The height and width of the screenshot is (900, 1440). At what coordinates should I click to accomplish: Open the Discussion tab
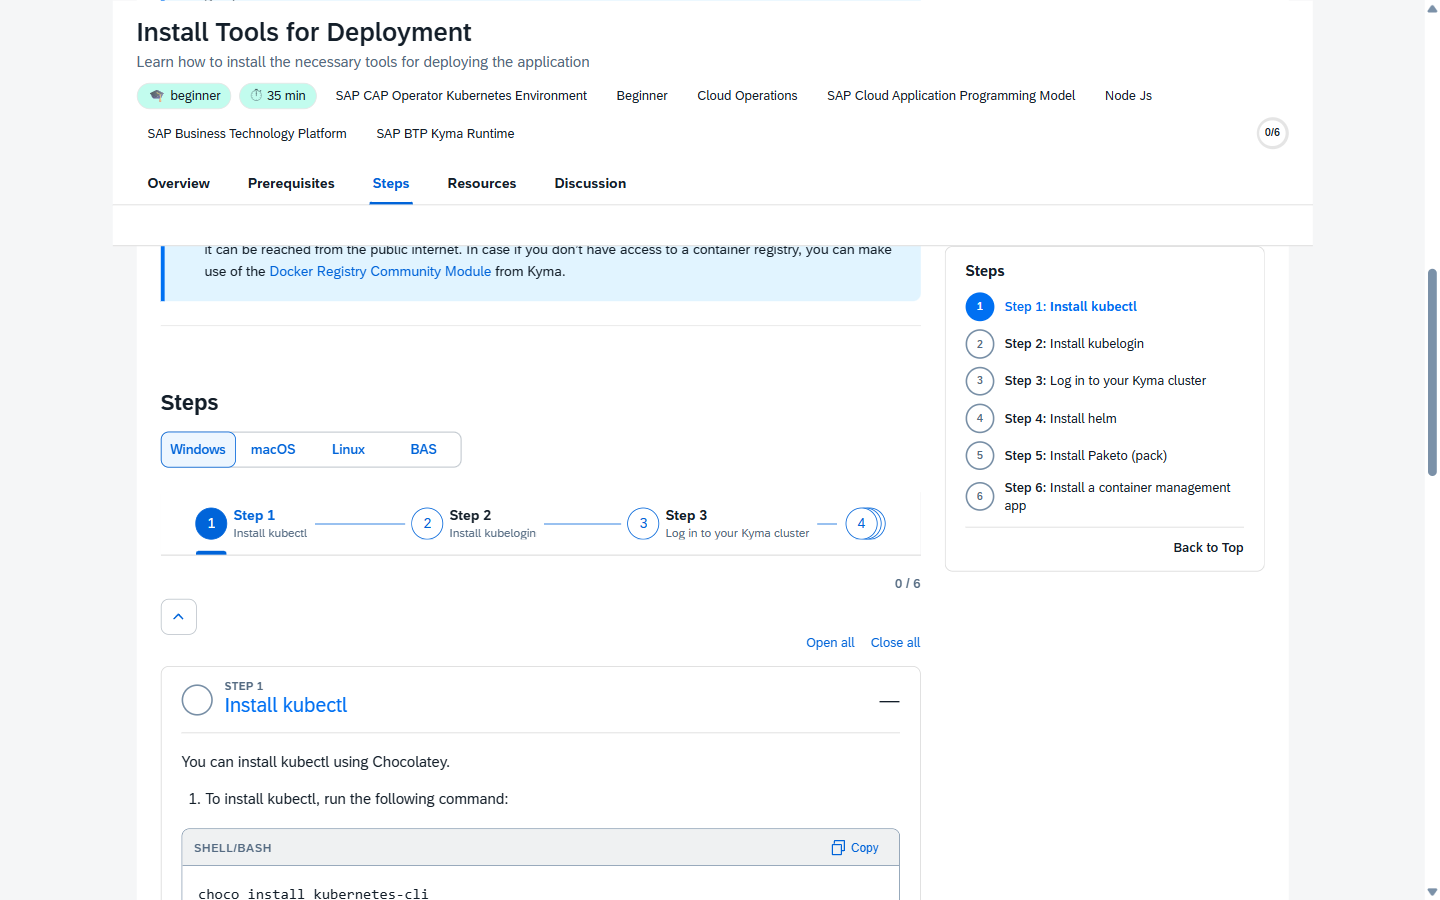click(x=590, y=184)
